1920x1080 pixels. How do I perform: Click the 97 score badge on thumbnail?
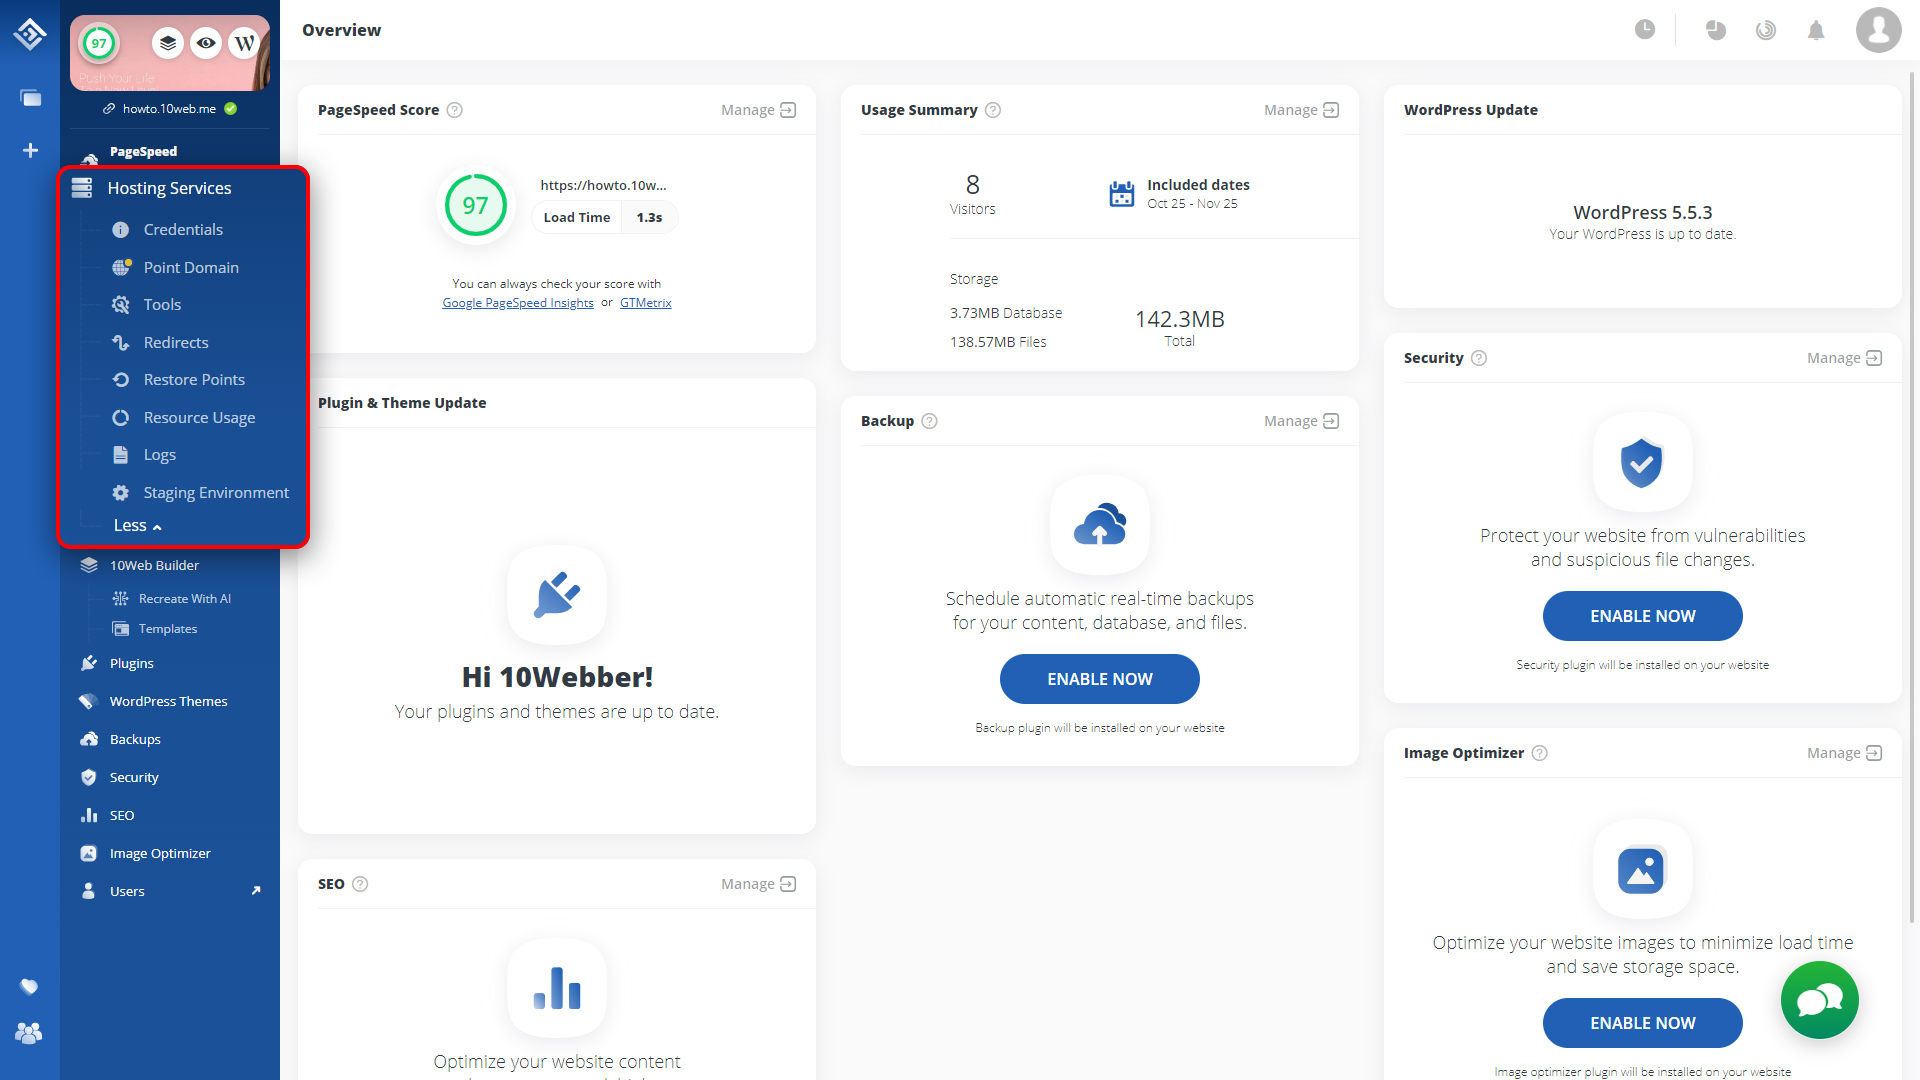[99, 43]
